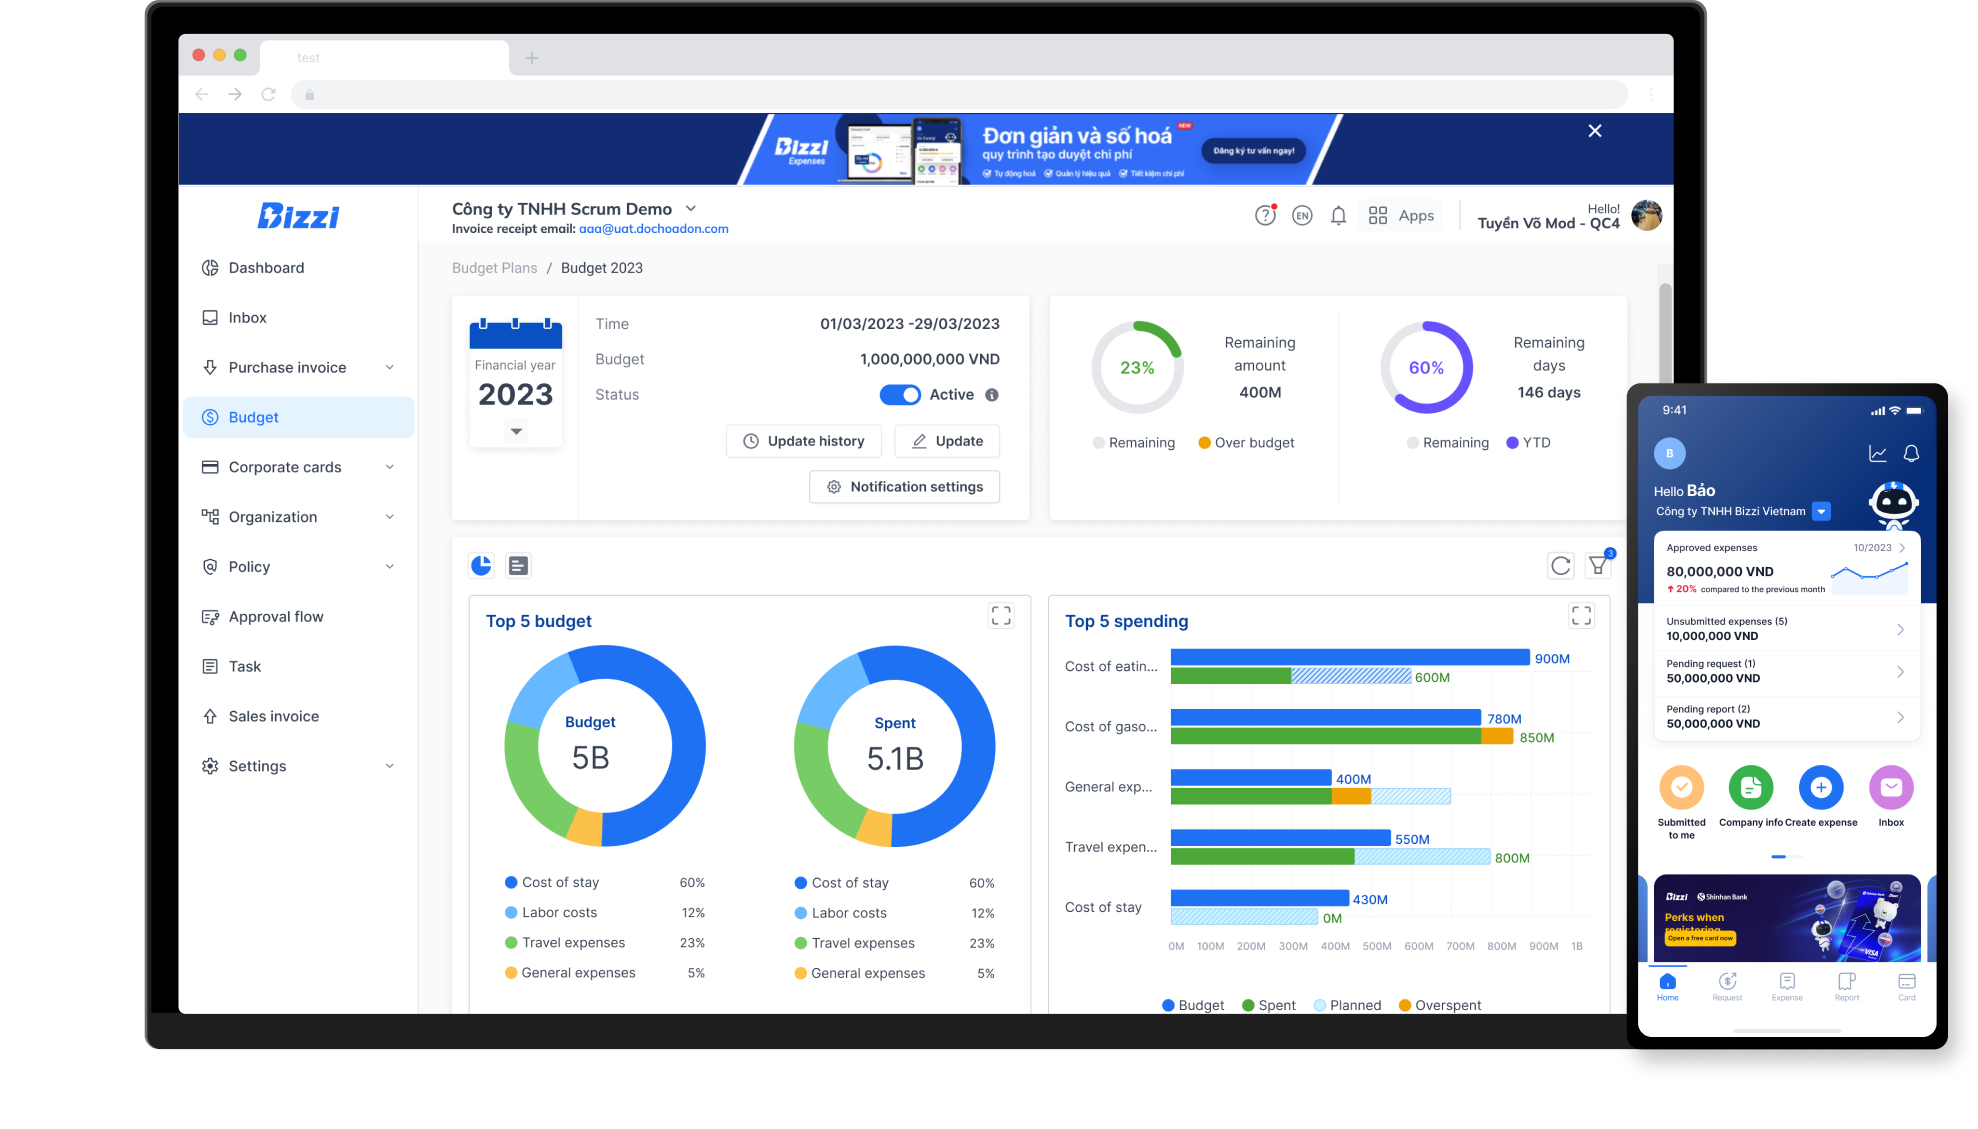Switch budget charts to table view

[518, 565]
